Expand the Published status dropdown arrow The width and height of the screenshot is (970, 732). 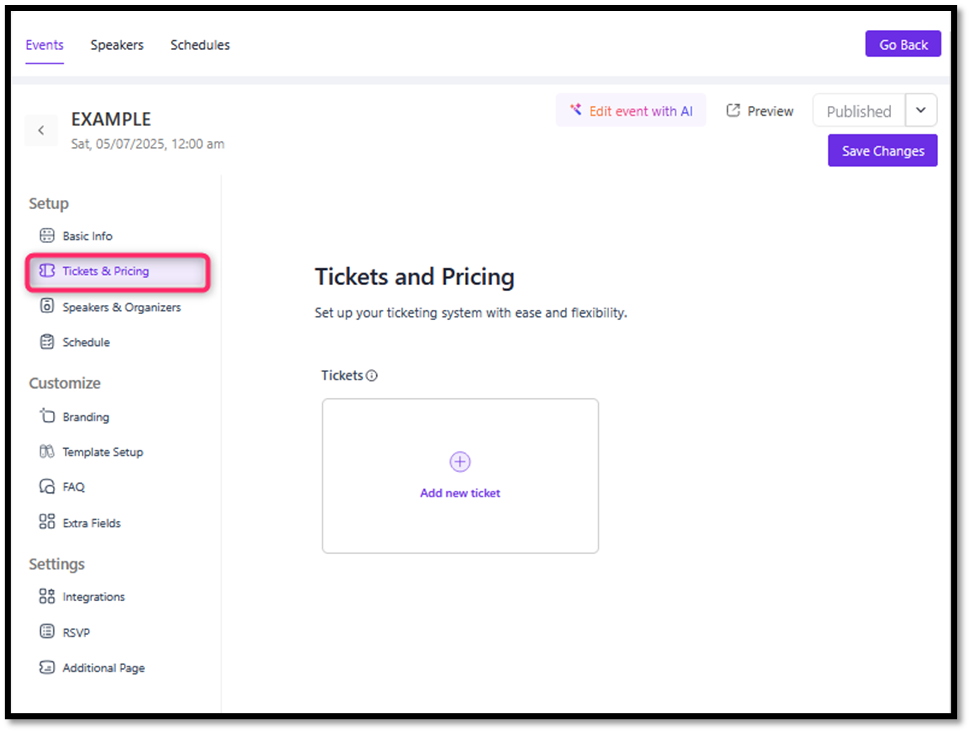pos(921,110)
